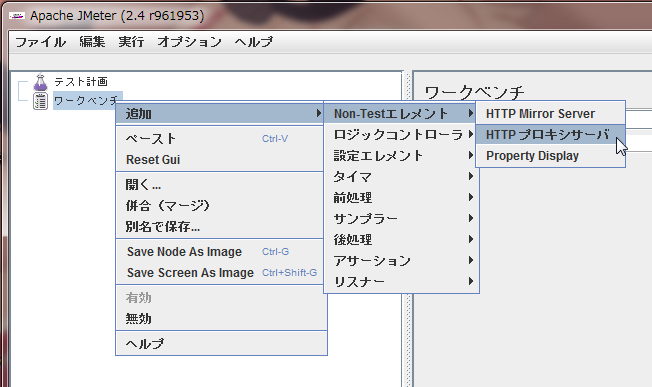Screen dimensions: 652x387
Task: Open the 実行 menu
Action: tap(131, 42)
